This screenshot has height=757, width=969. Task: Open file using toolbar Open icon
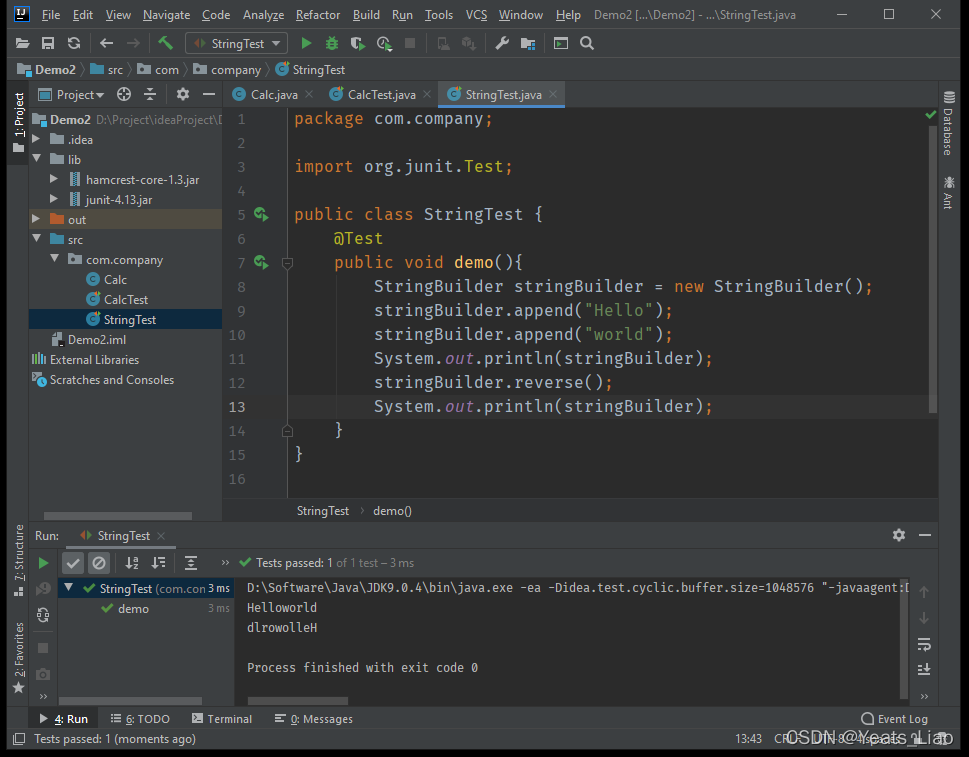click(22, 43)
